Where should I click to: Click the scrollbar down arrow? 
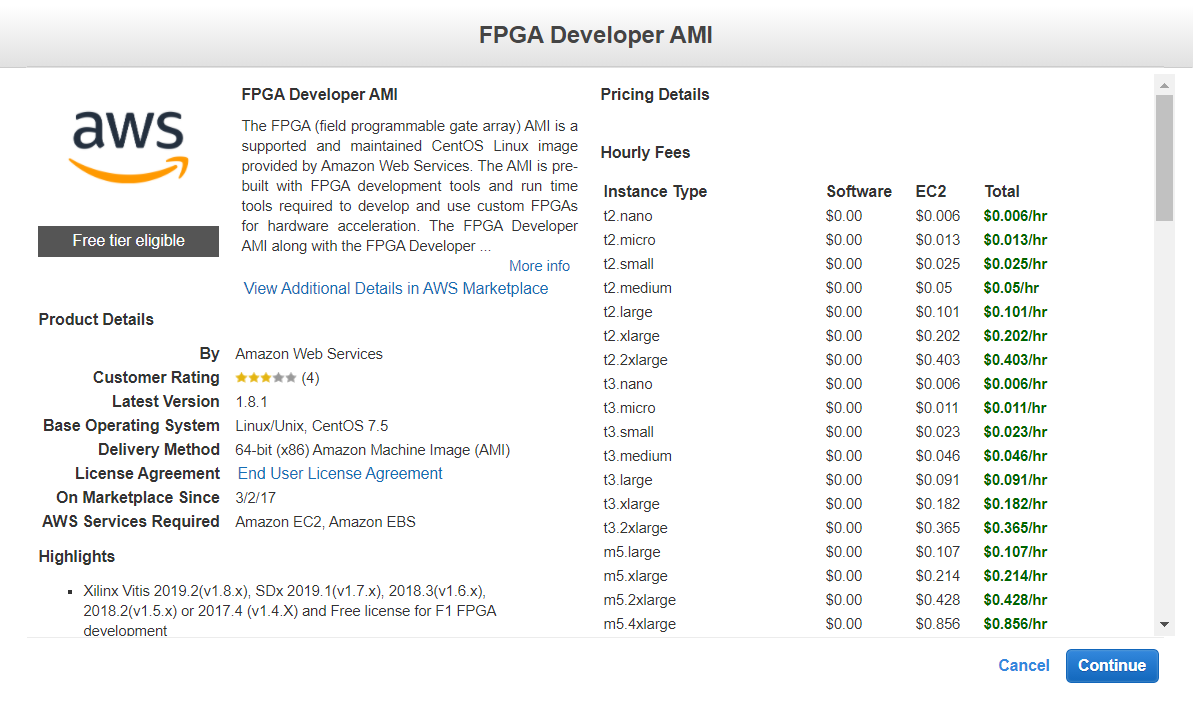[1164, 624]
